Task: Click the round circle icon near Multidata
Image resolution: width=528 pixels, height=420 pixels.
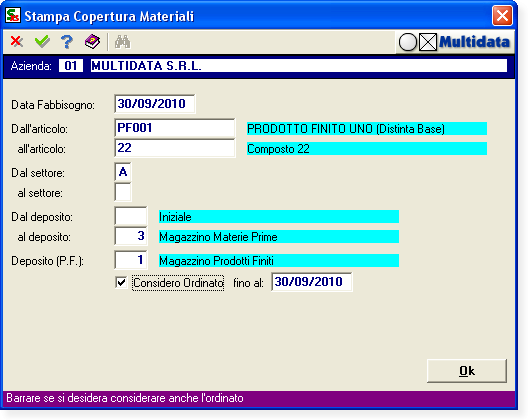Action: 408,42
